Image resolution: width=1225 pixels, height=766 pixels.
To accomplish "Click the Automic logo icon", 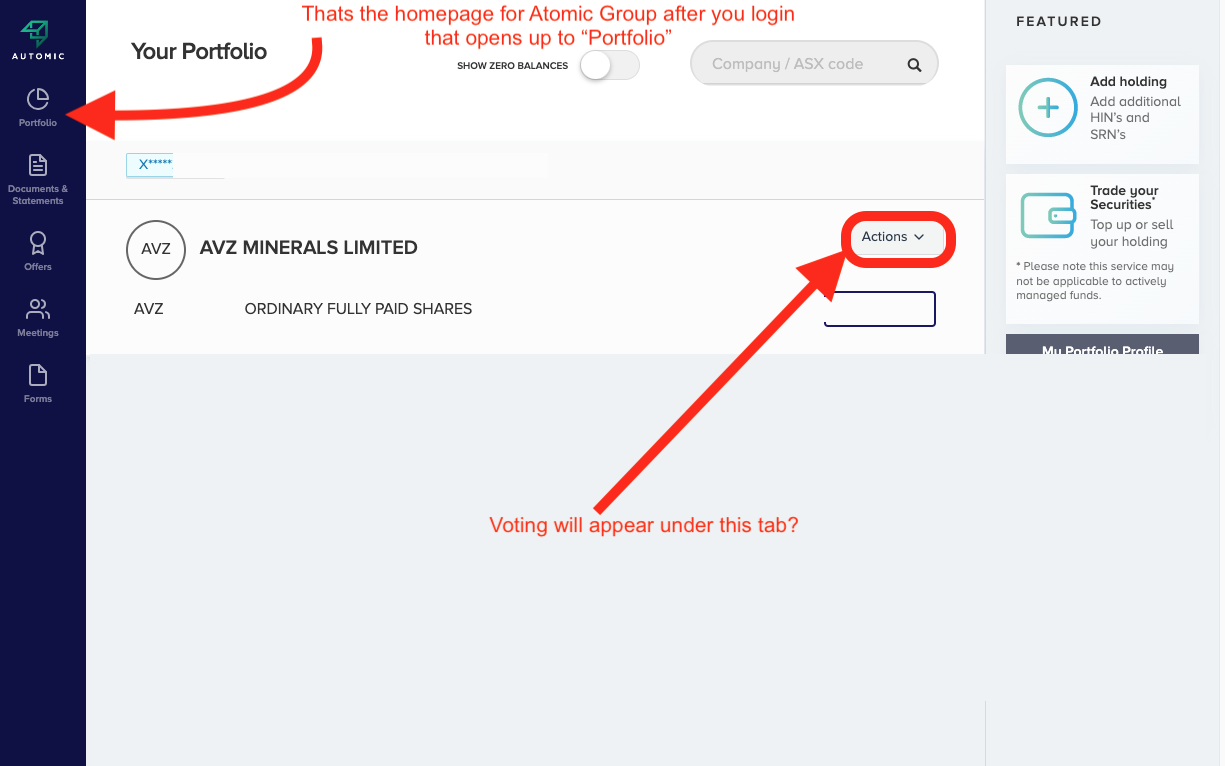I will (x=36, y=32).
